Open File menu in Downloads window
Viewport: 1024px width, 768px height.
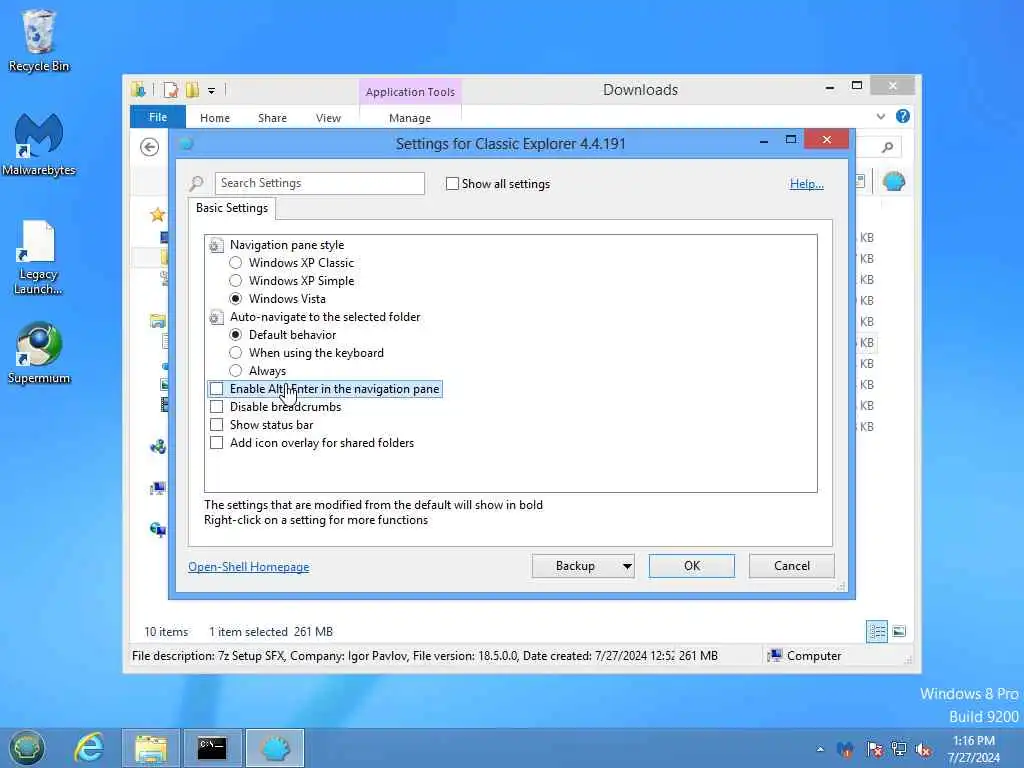click(x=158, y=118)
